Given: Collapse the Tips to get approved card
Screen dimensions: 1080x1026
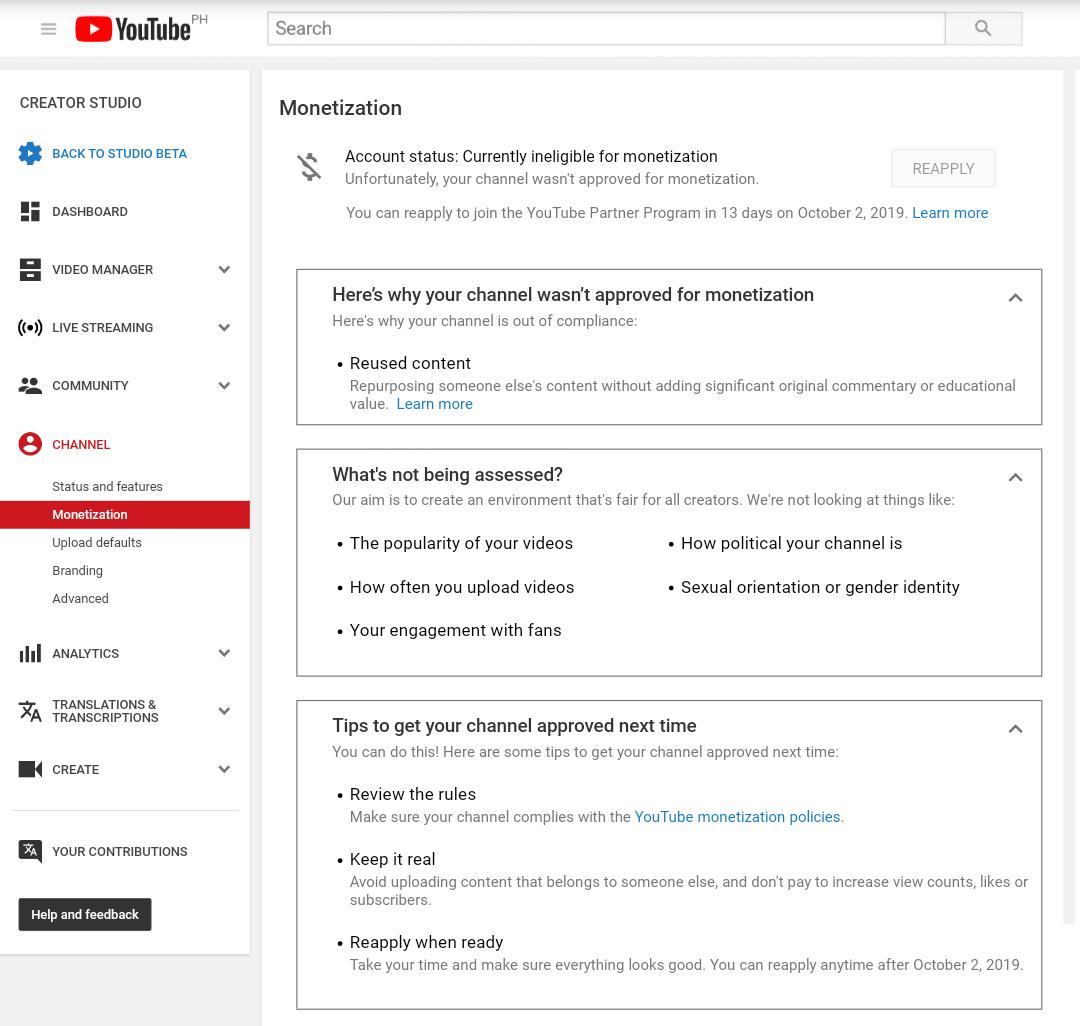Looking at the screenshot, I should [1015, 729].
